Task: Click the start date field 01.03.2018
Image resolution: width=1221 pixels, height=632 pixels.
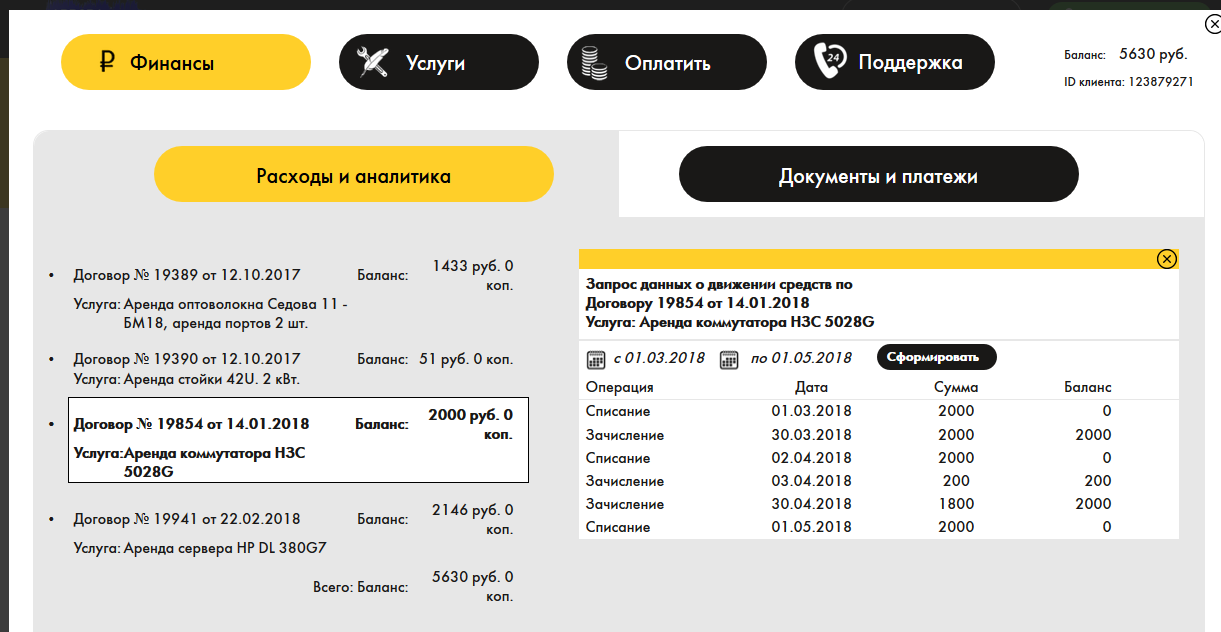Action: 659,358
